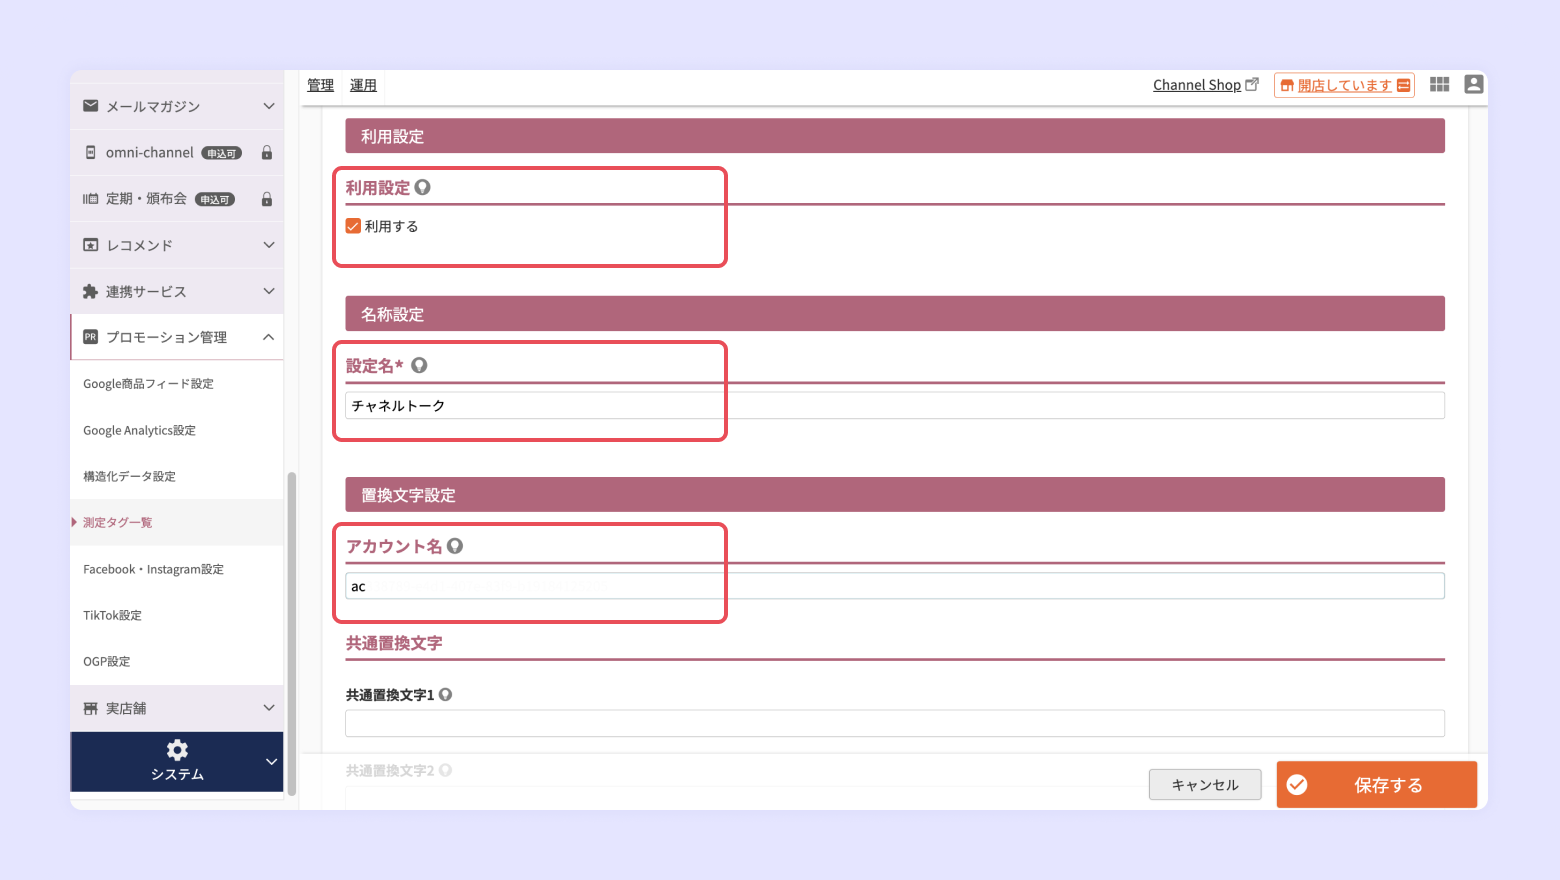
Task: Click the キャンセル button
Action: pyautogui.click(x=1204, y=785)
